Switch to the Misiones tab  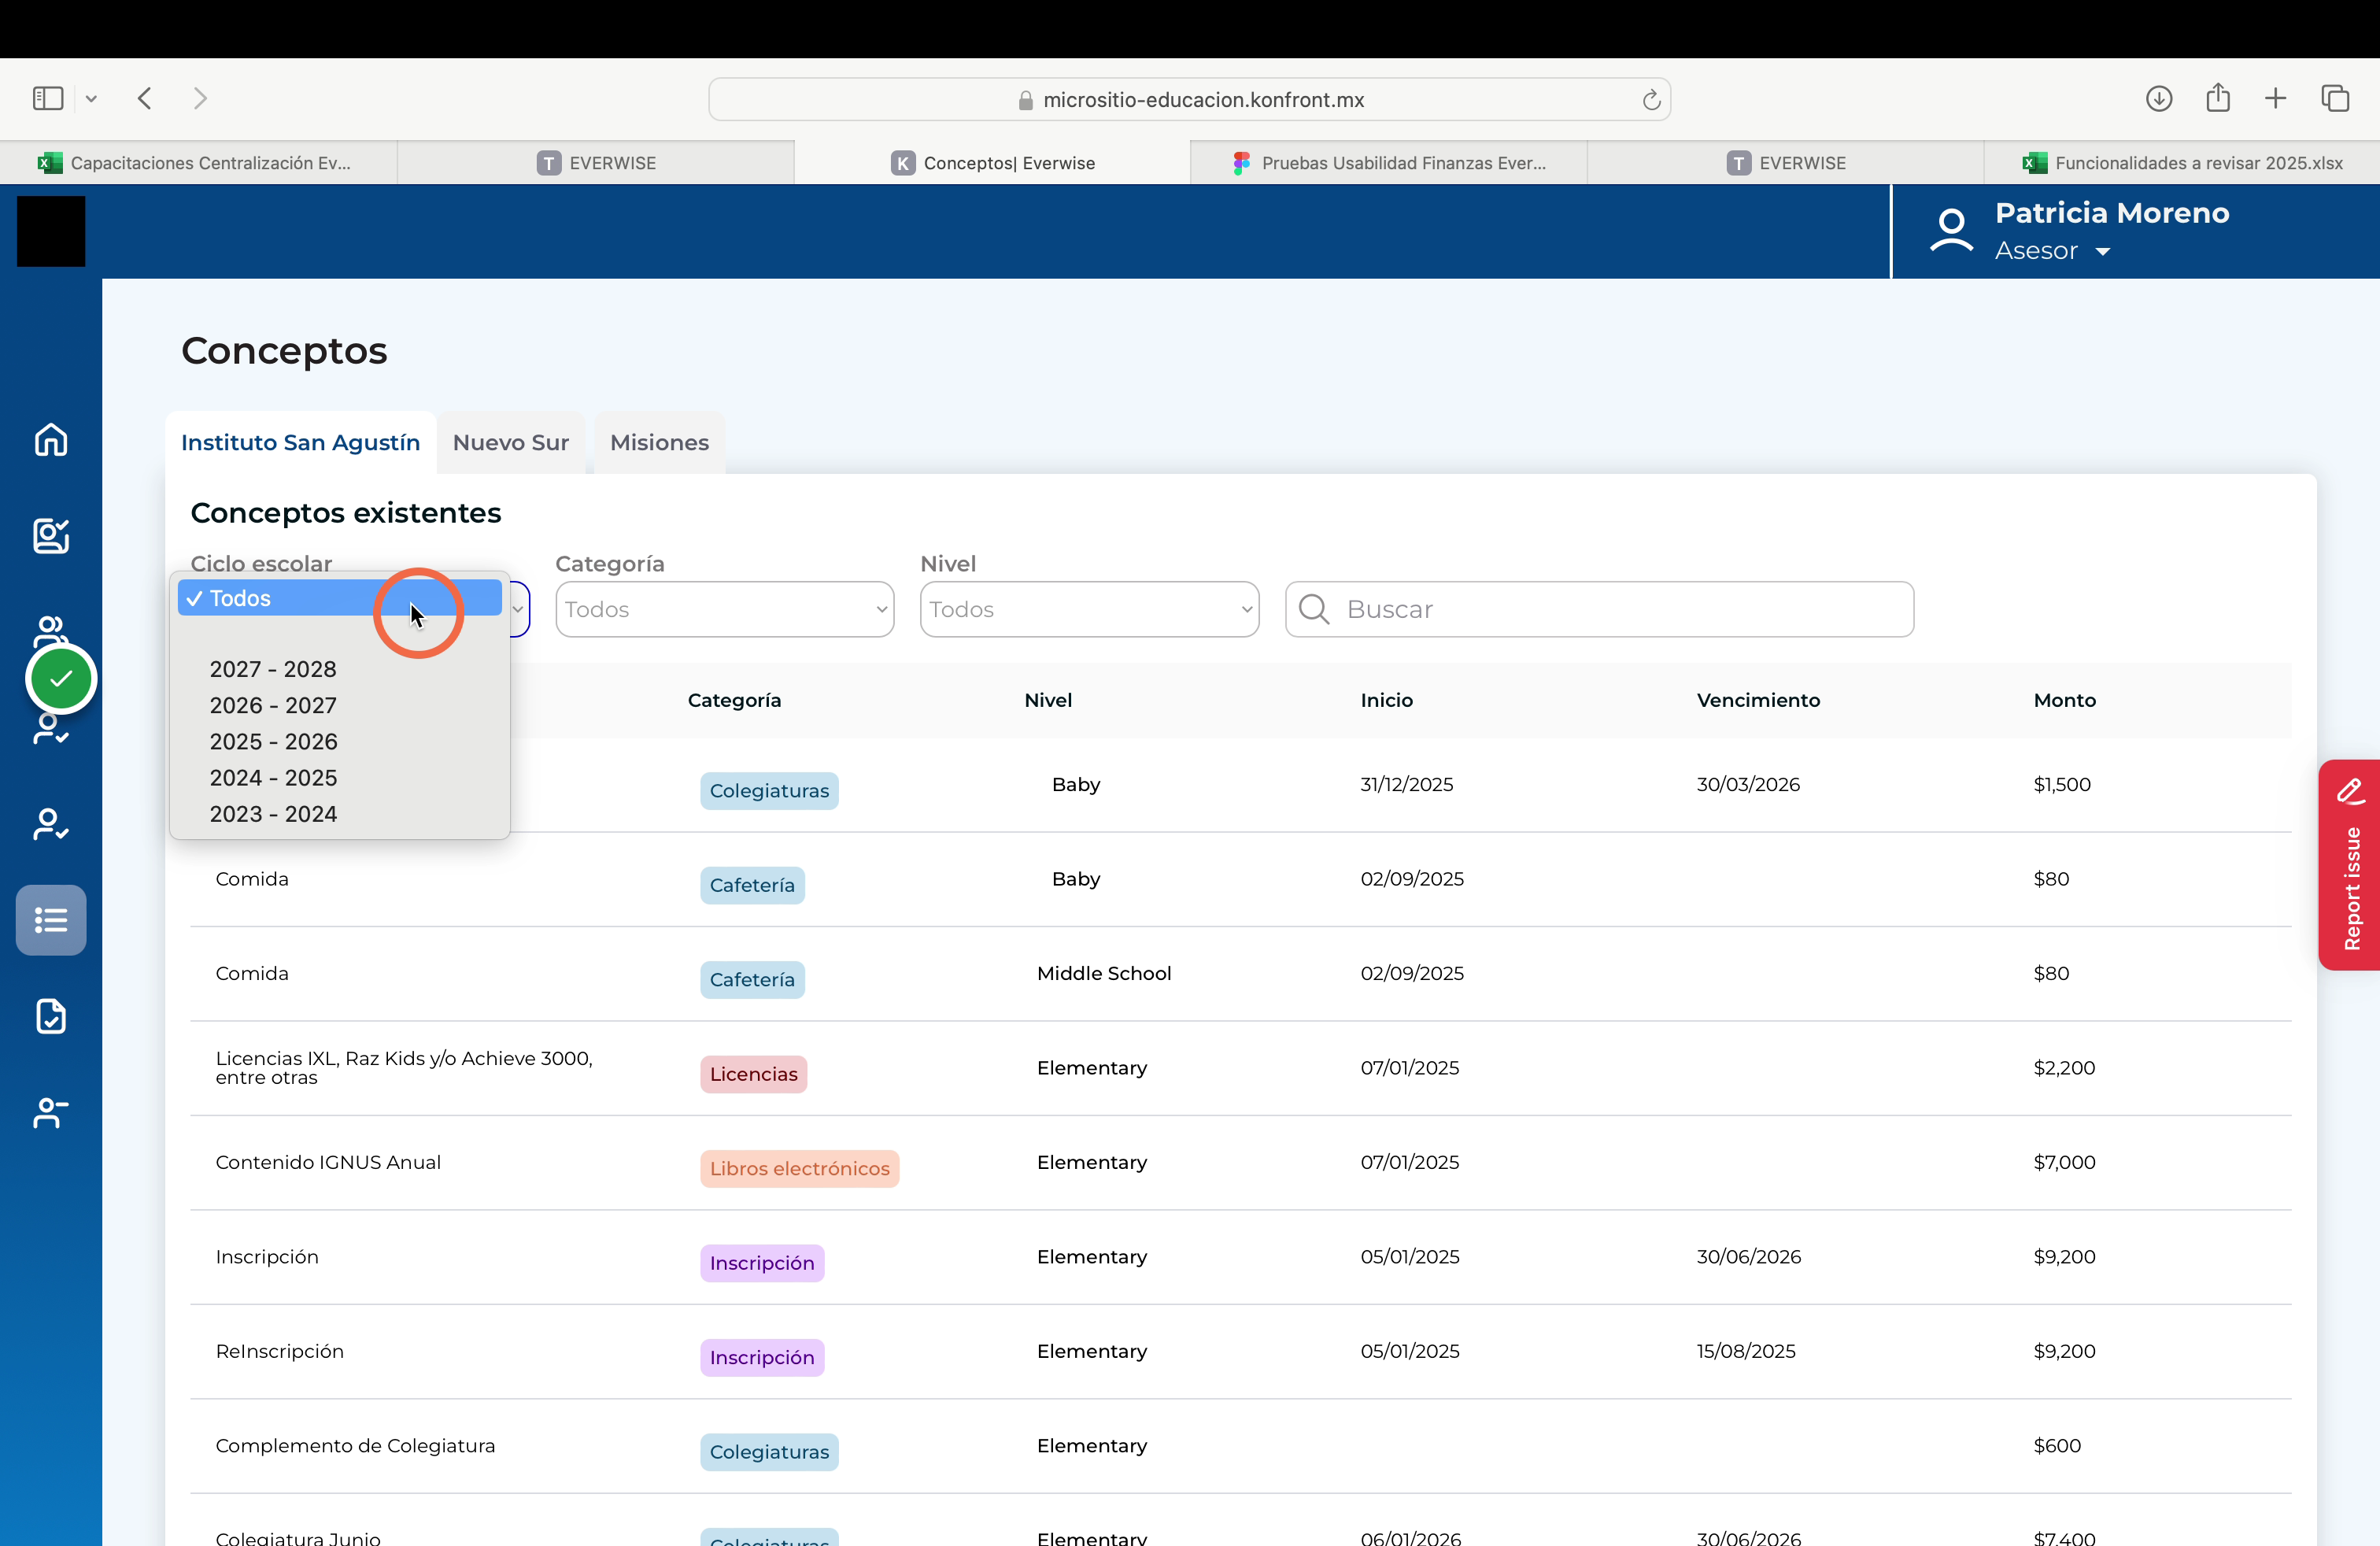click(659, 443)
